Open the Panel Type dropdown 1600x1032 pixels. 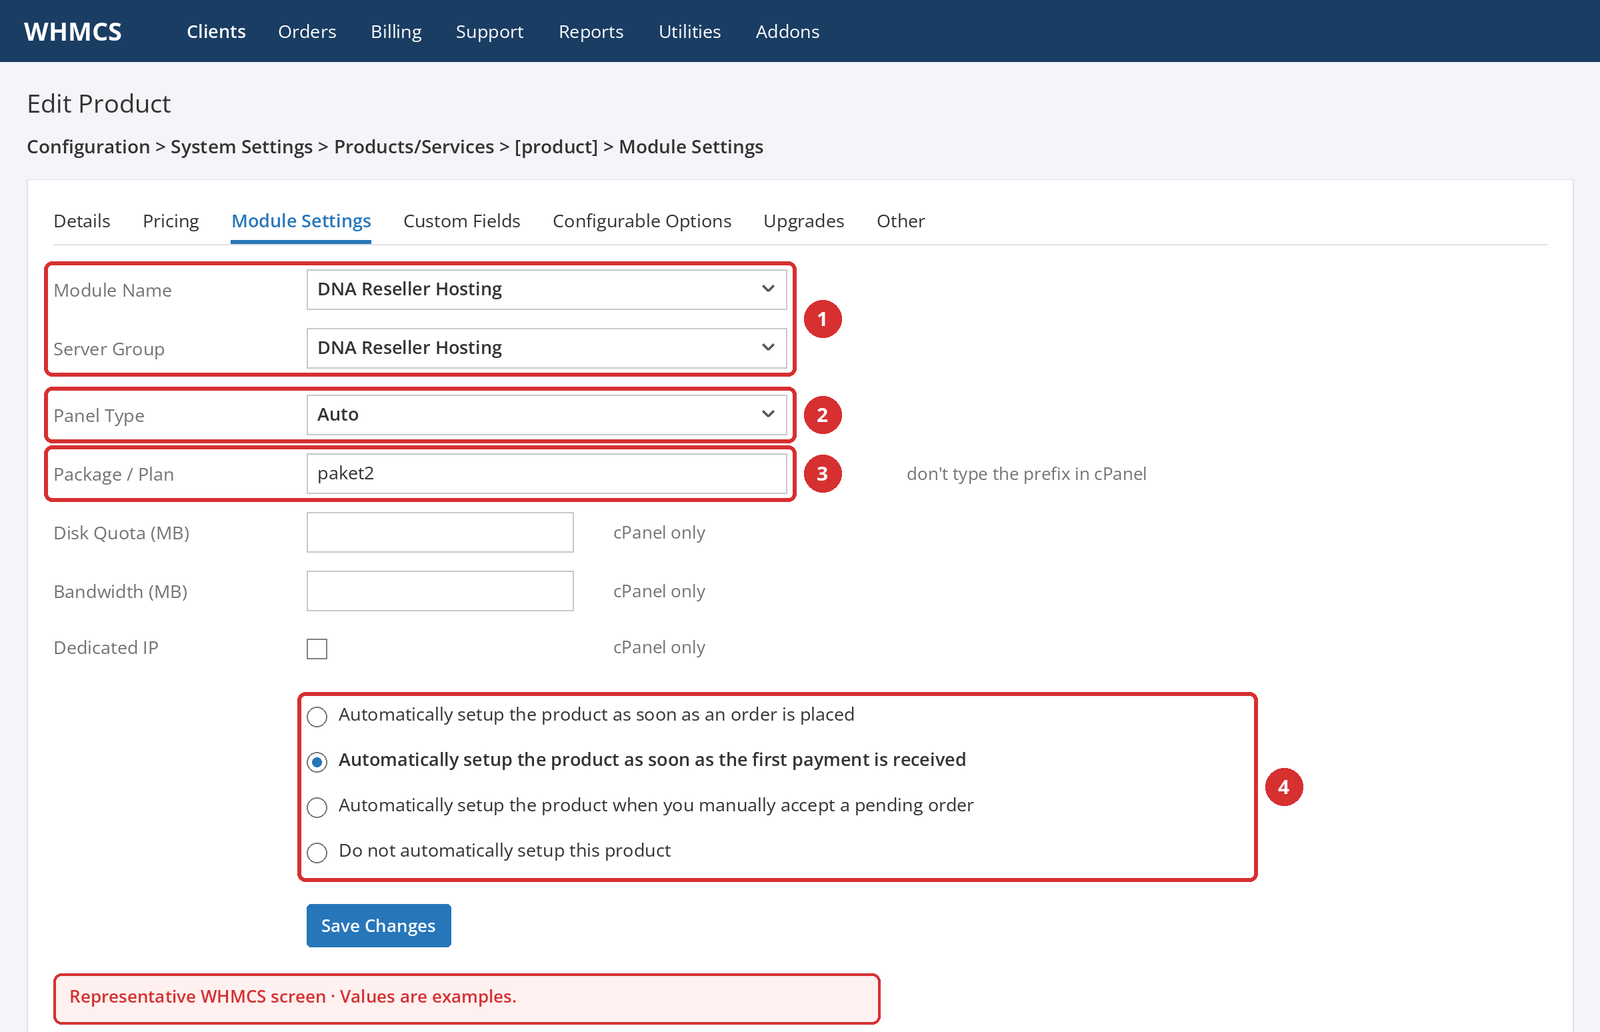[547, 415]
